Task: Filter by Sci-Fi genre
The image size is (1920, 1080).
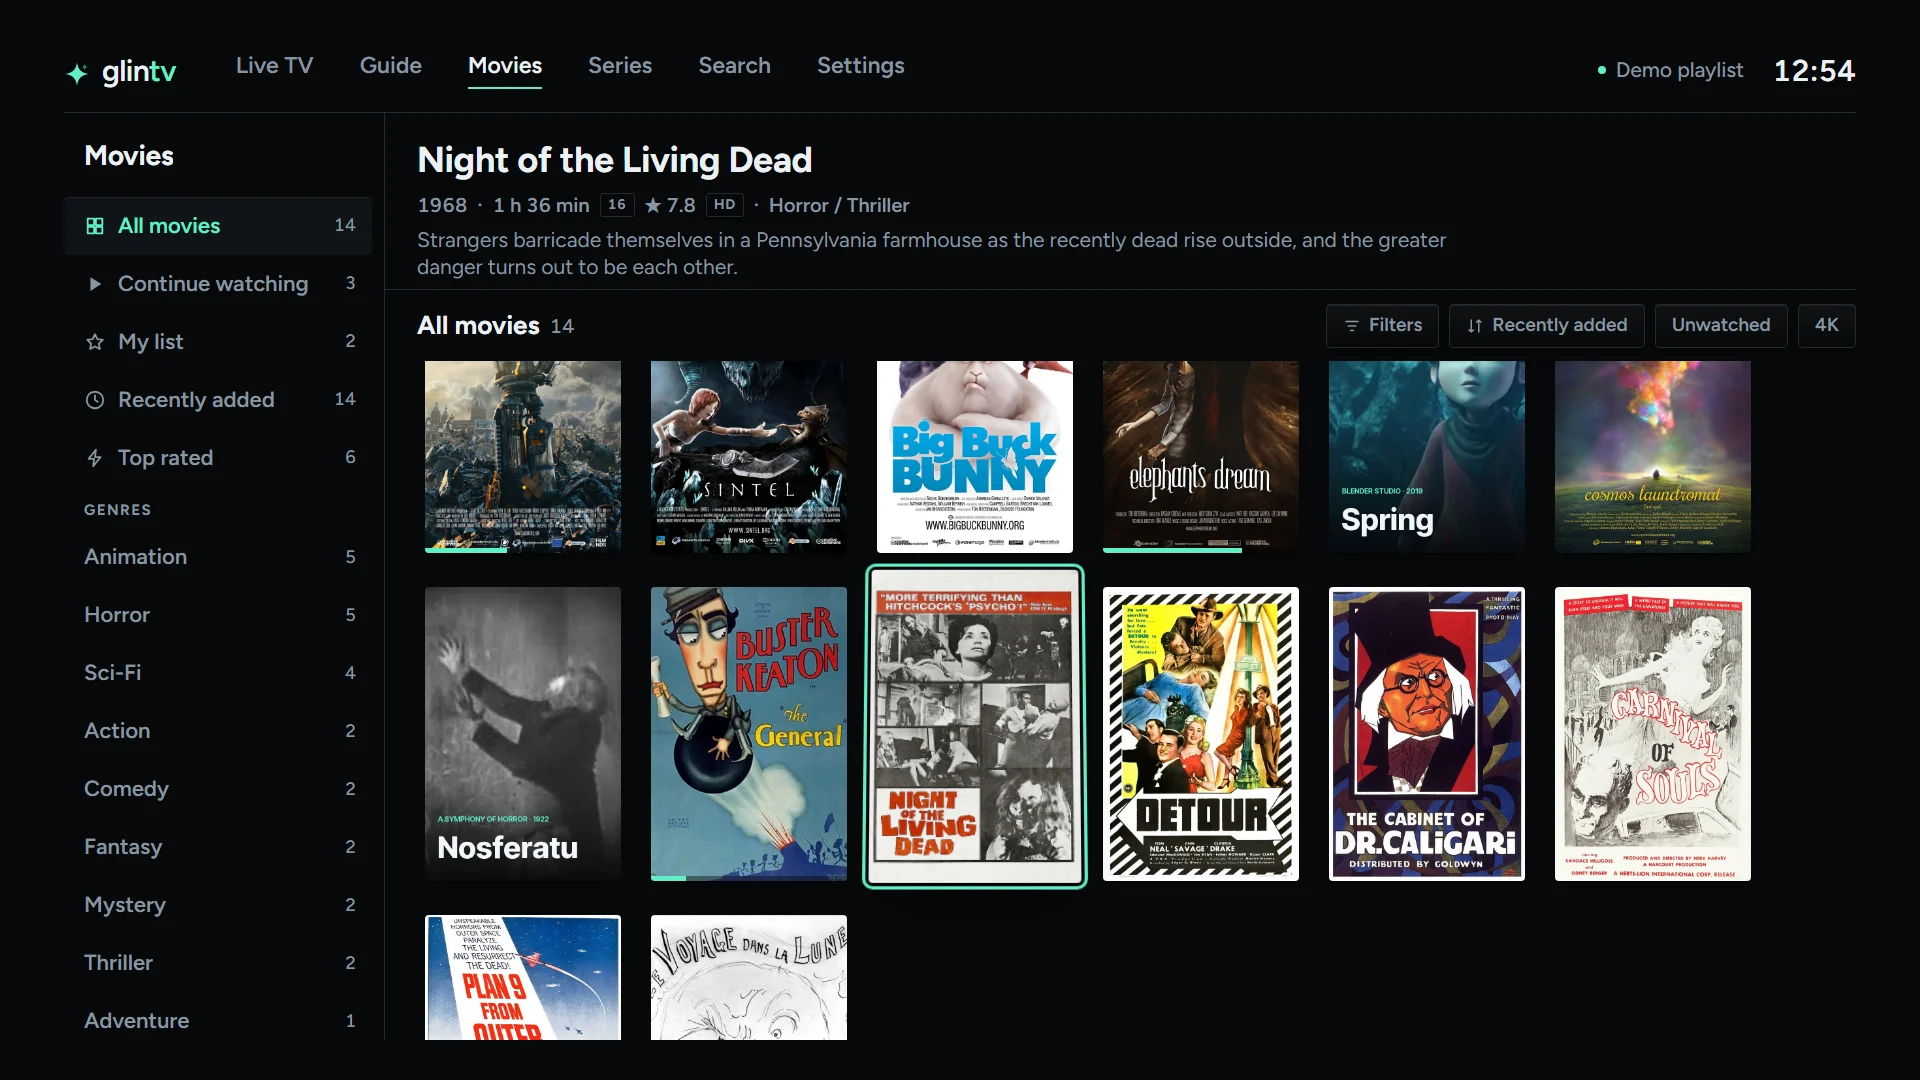Action: (218, 673)
